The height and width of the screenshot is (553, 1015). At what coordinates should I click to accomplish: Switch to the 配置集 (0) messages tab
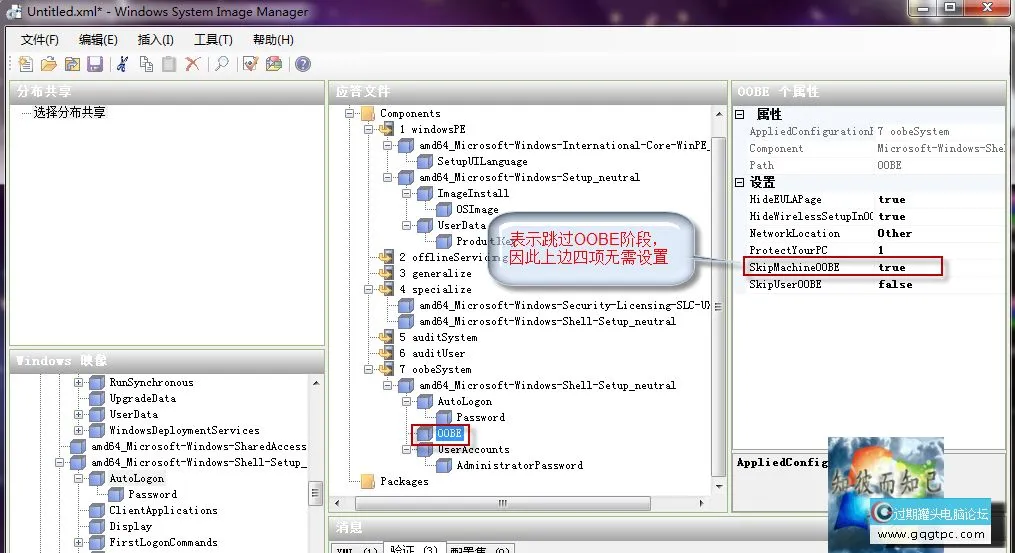480,549
